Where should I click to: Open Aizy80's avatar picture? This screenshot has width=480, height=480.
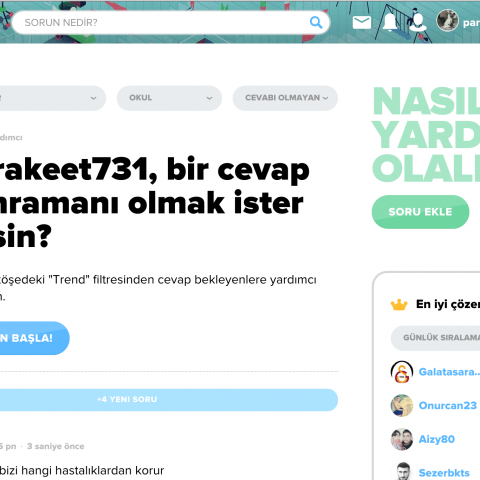402,439
